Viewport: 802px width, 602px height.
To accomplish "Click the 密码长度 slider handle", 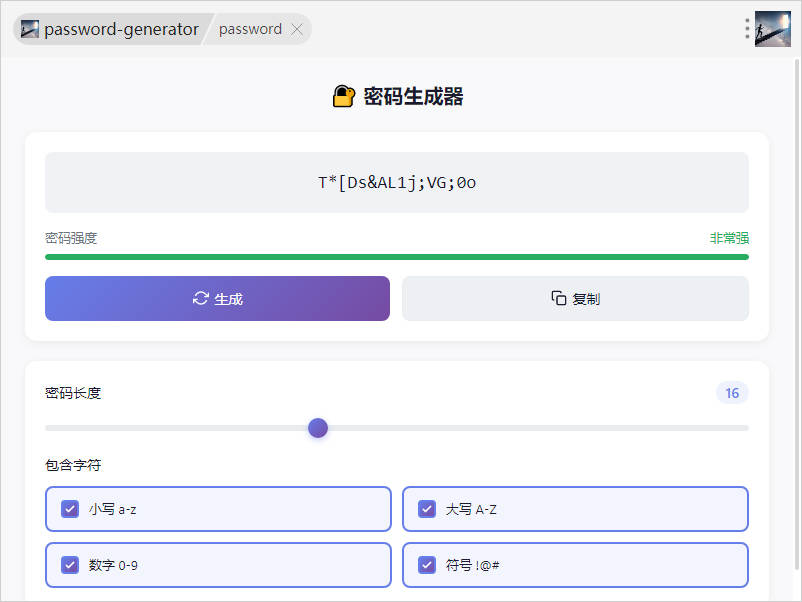I will 318,428.
